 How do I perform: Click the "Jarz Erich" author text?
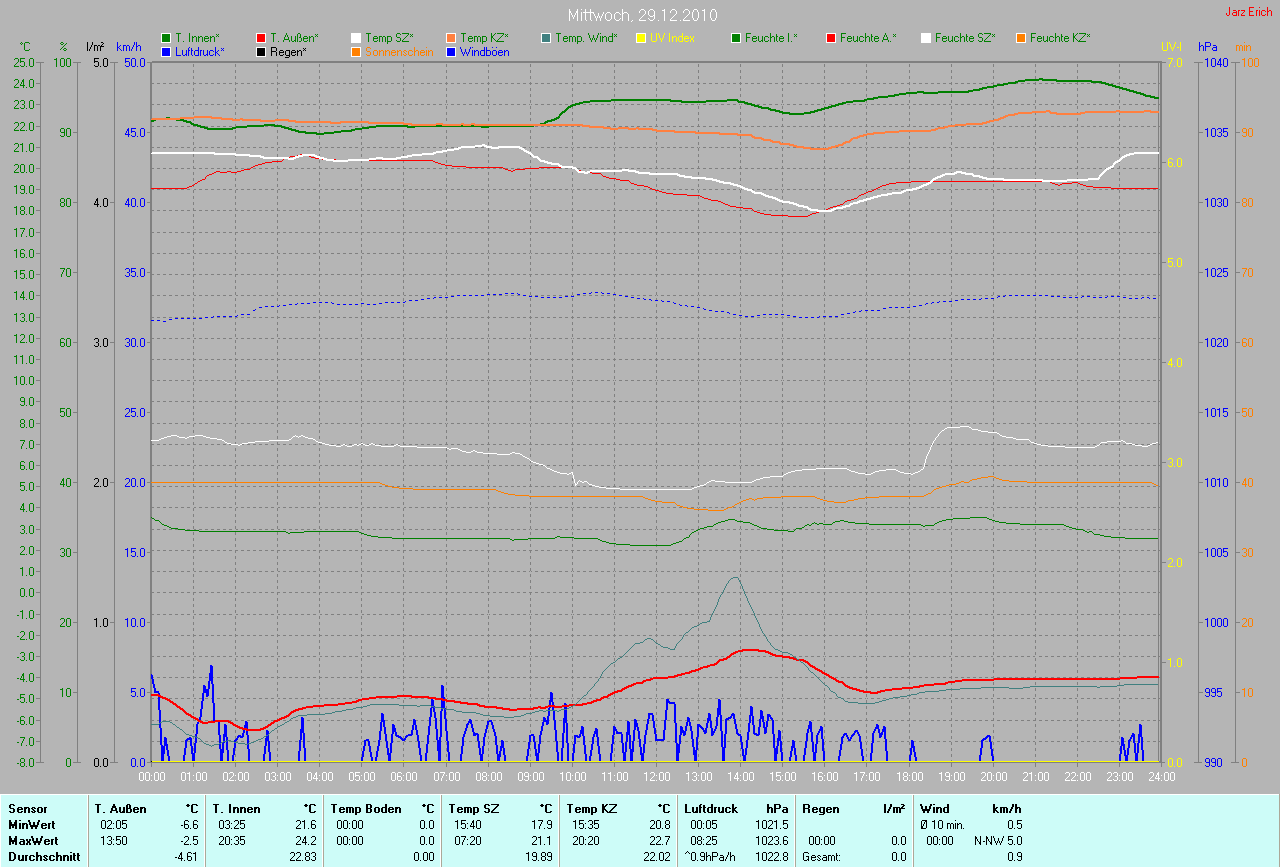point(1249,12)
